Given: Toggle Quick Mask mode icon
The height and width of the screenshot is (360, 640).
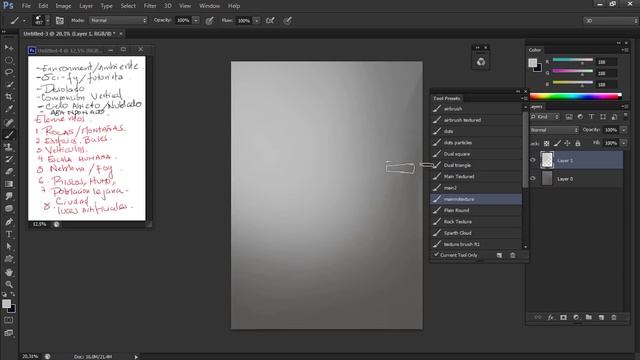Looking at the screenshot, I should click(x=9, y=320).
